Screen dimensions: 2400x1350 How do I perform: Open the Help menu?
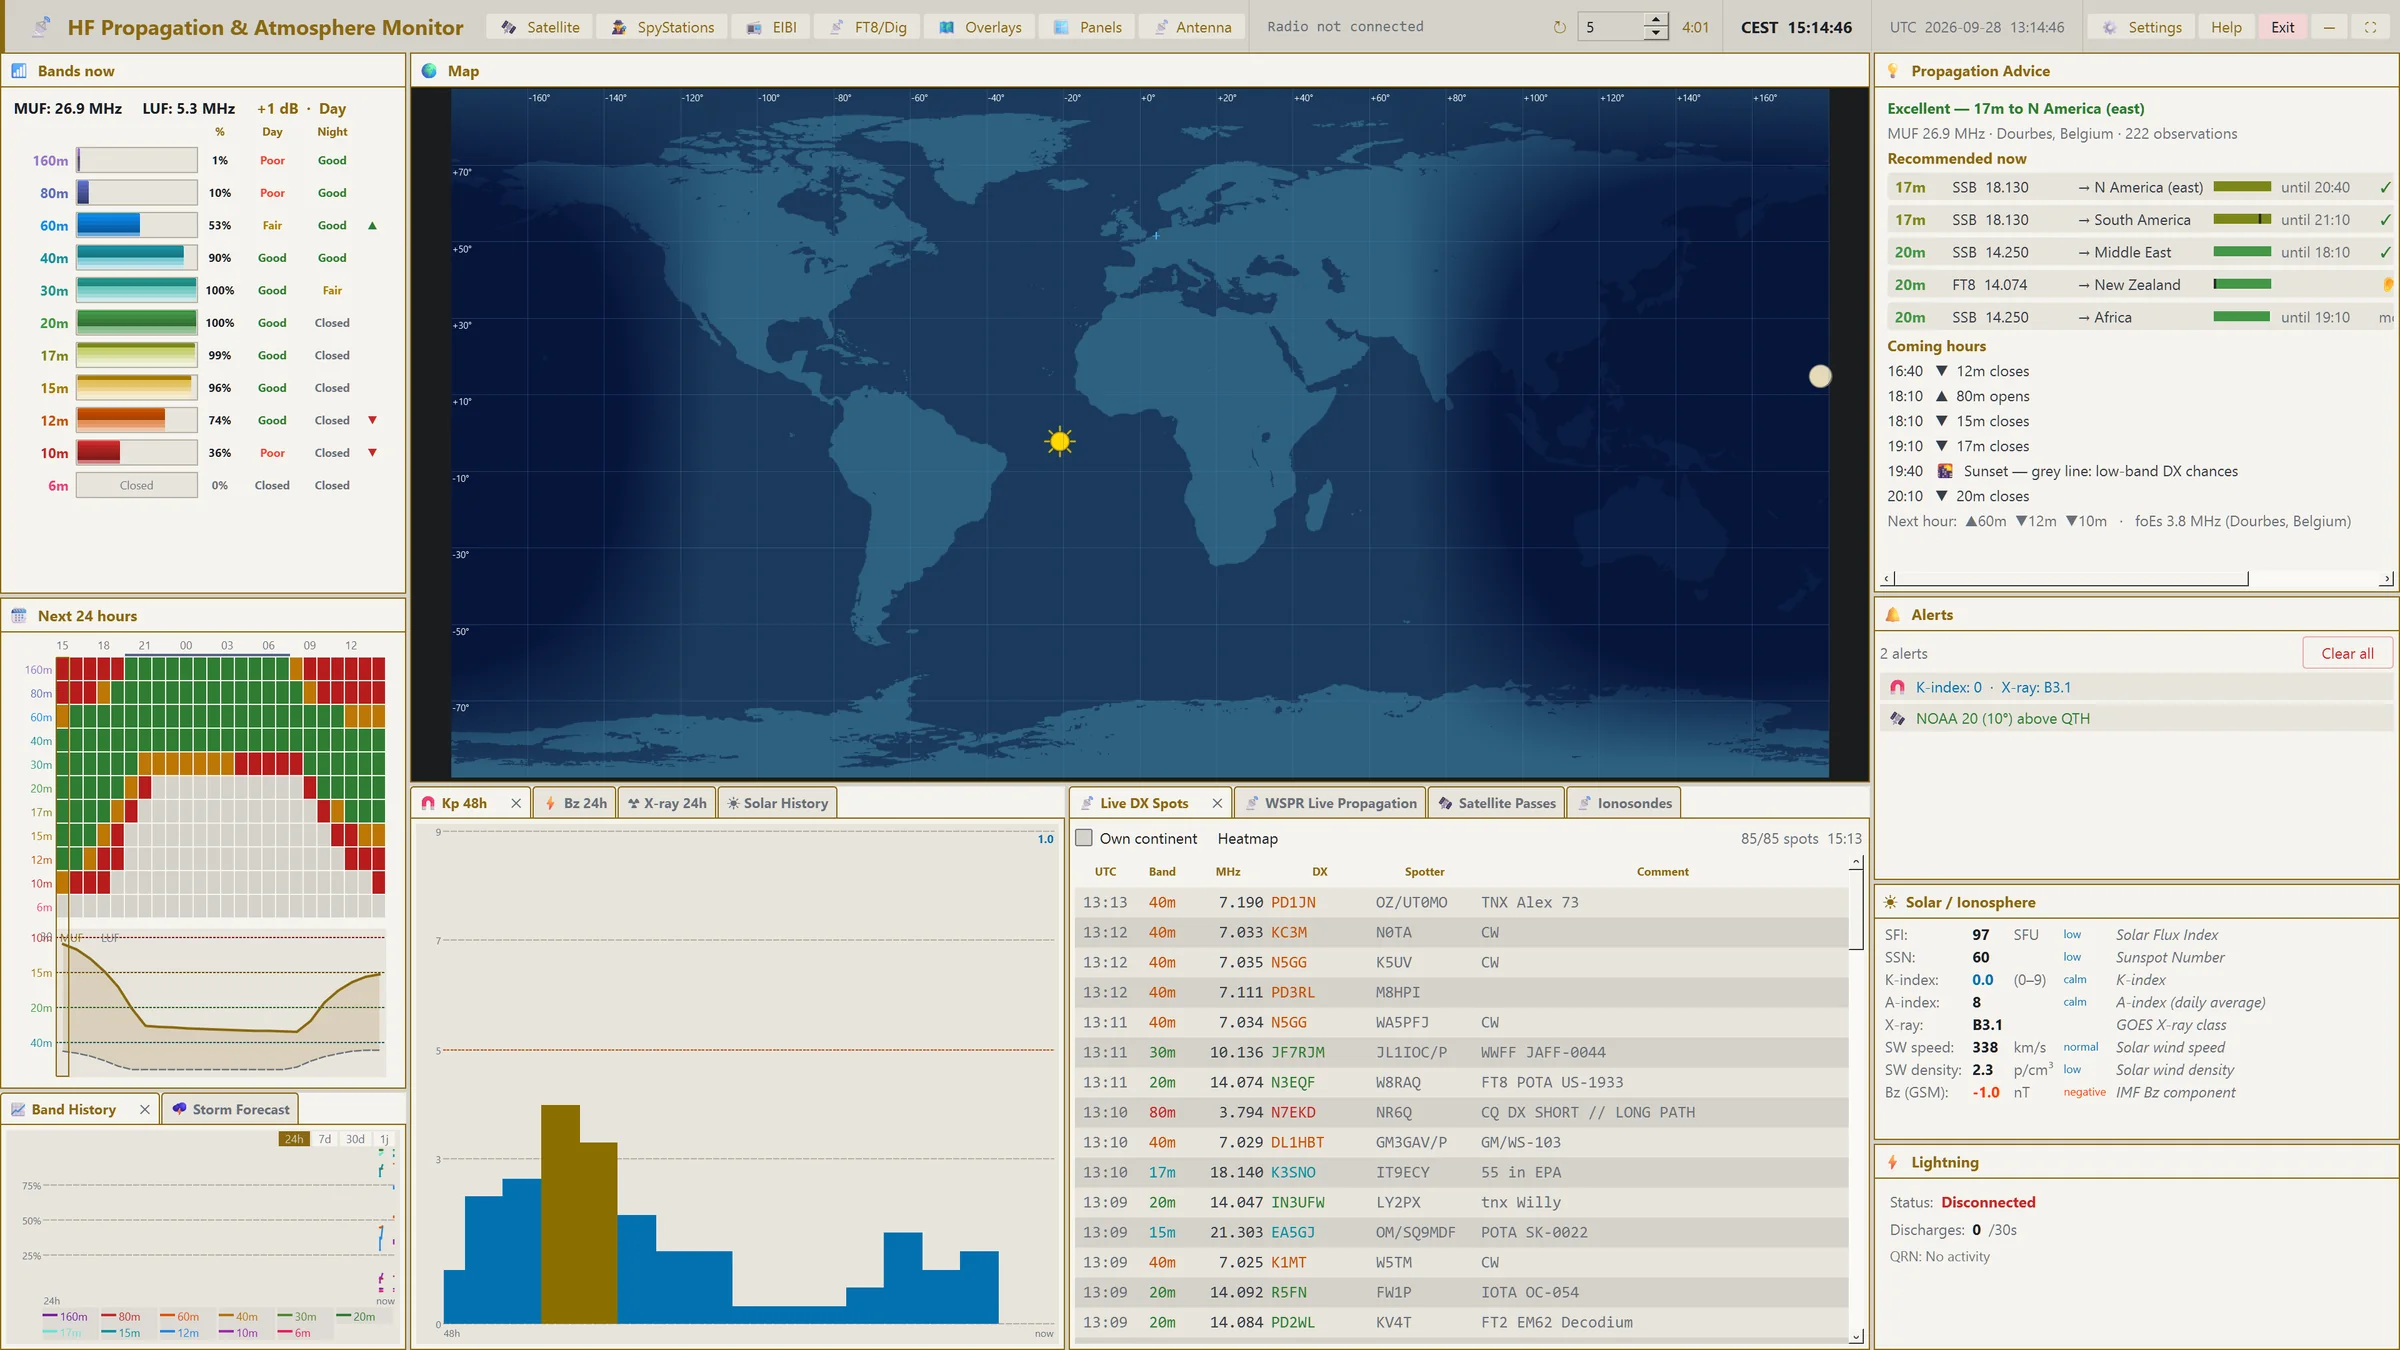click(x=2225, y=27)
